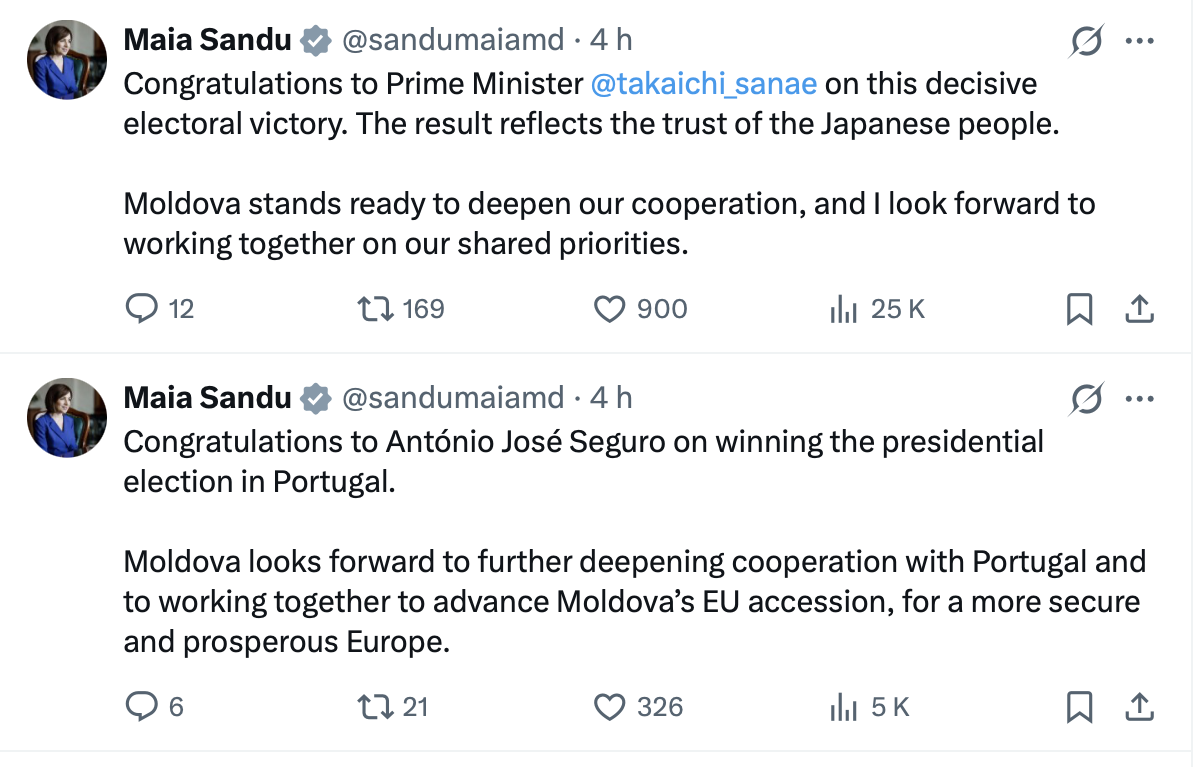Screen dimensions: 1195x767
Task: Open Grok icon on the second tweet
Action: point(1086,400)
